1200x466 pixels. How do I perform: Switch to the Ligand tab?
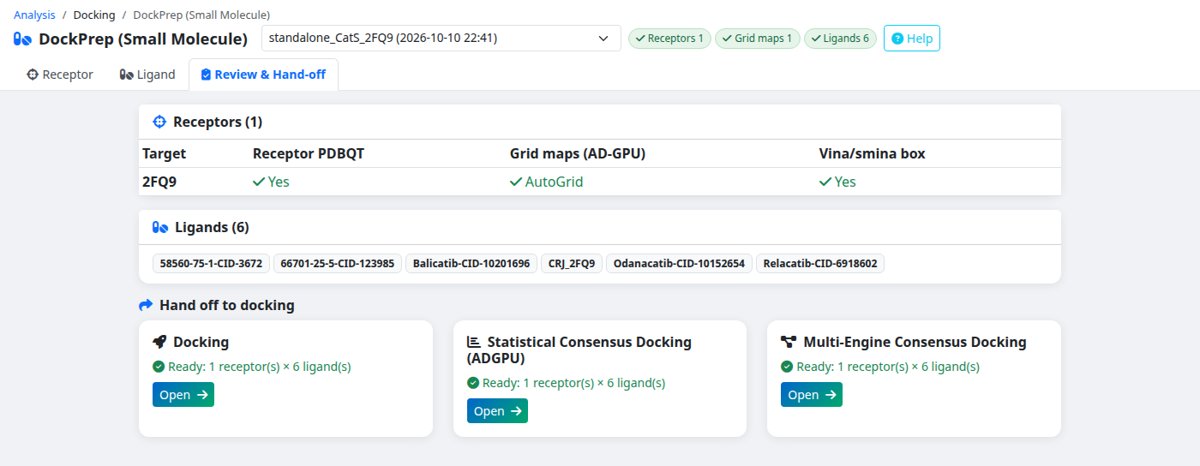[x=147, y=74]
